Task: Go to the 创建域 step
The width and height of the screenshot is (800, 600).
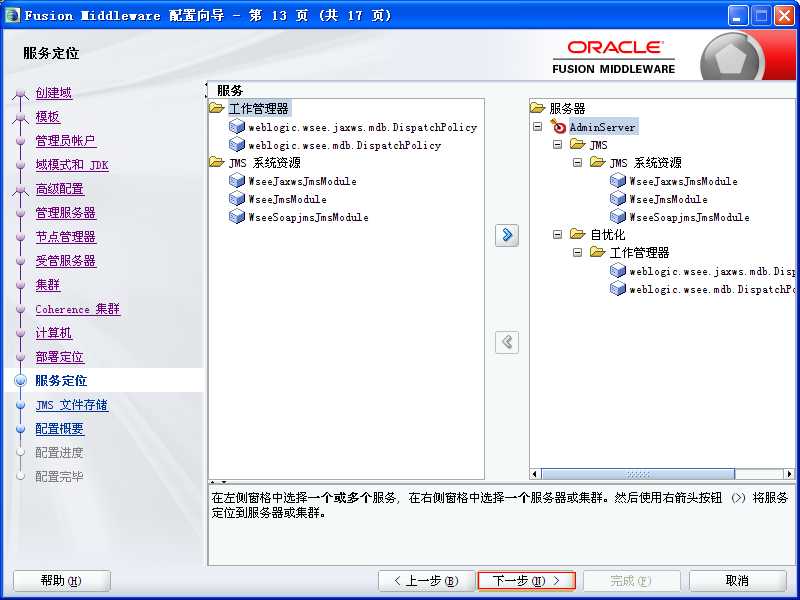Action: (54, 93)
